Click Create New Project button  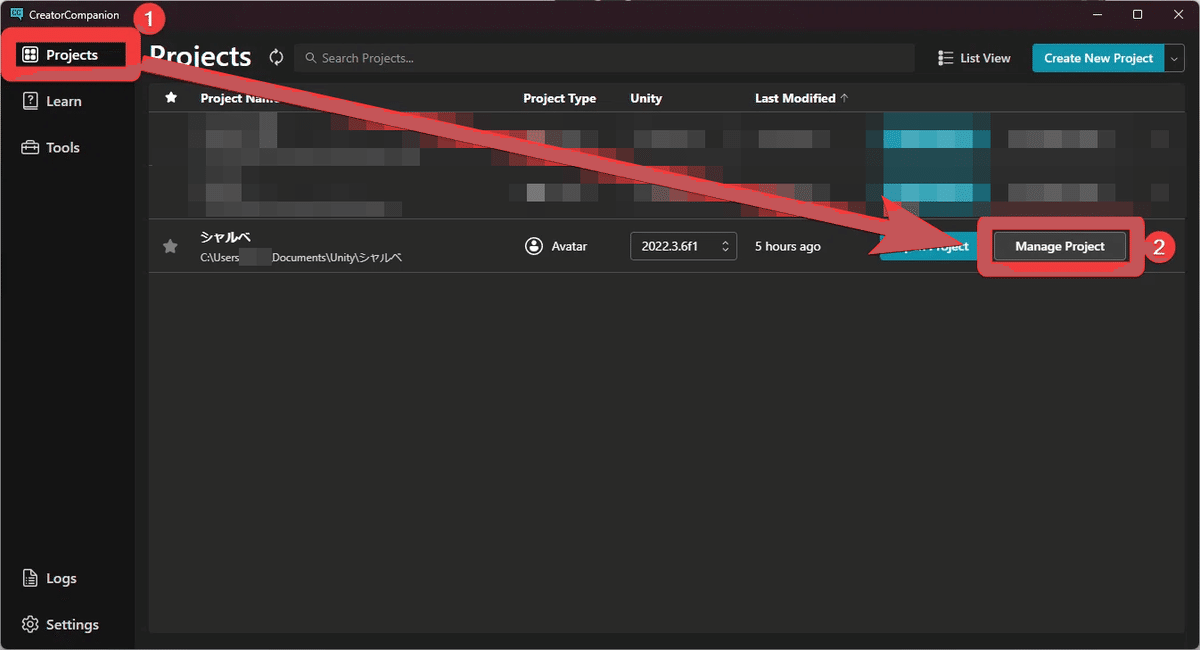[x=1098, y=58]
